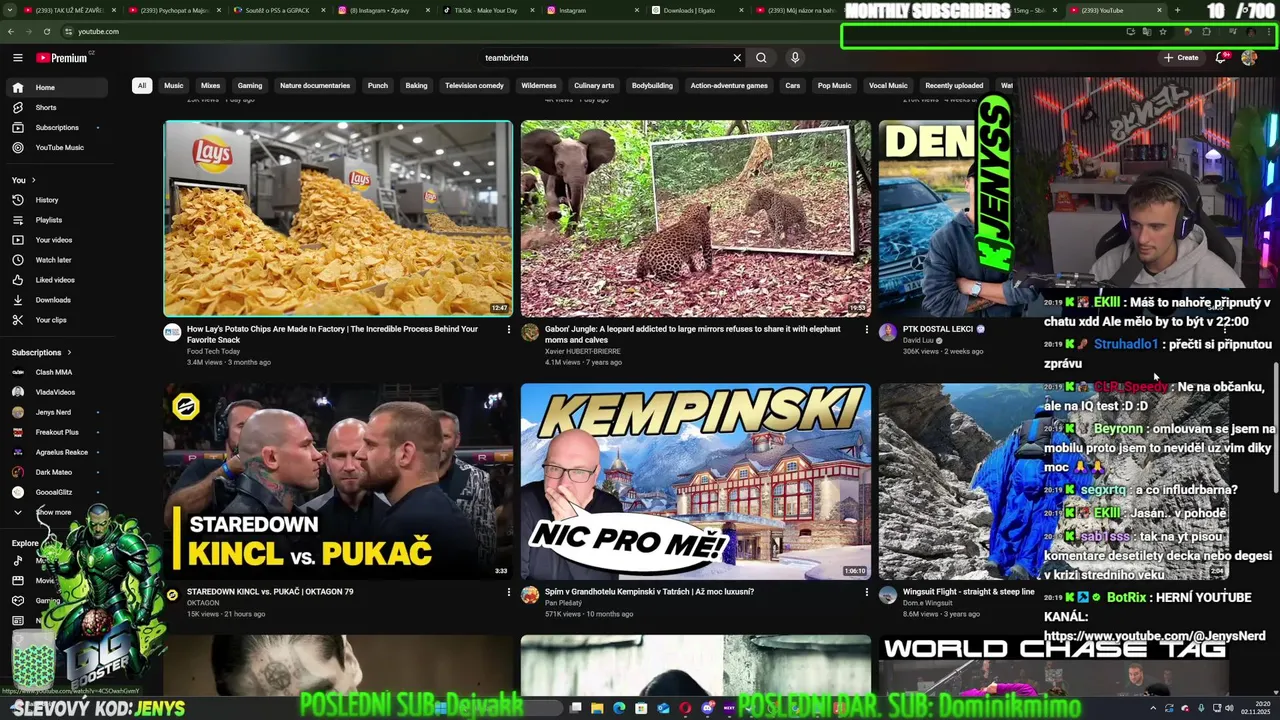Select Home in the sidebar
Image resolution: width=1280 pixels, height=720 pixels.
click(x=57, y=87)
